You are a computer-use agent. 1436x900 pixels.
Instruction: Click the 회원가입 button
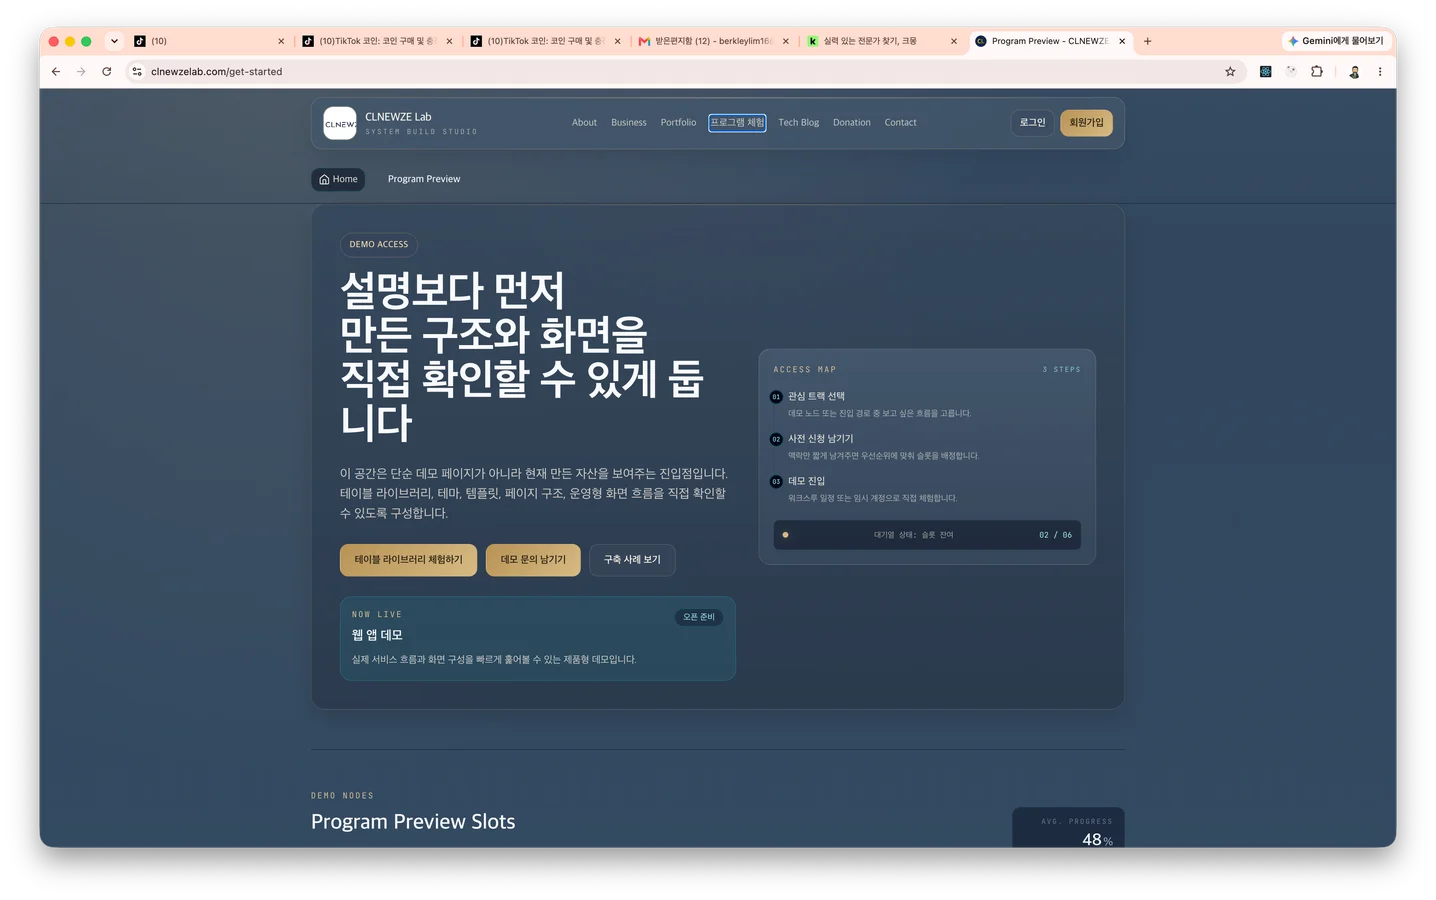(1086, 123)
